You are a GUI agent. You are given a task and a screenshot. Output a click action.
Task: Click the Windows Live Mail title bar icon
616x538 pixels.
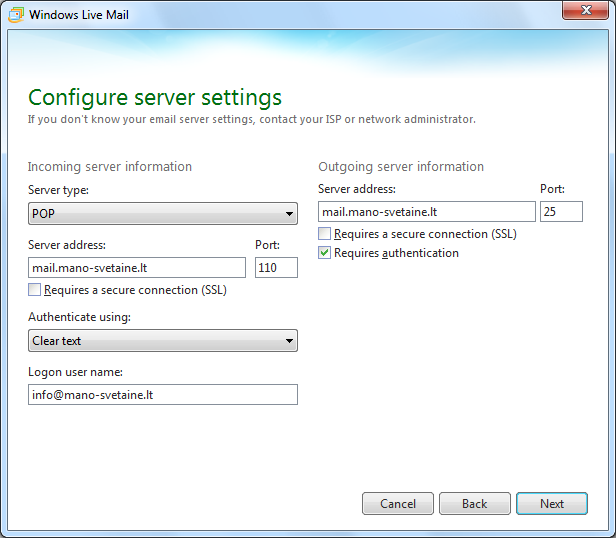pos(16,15)
